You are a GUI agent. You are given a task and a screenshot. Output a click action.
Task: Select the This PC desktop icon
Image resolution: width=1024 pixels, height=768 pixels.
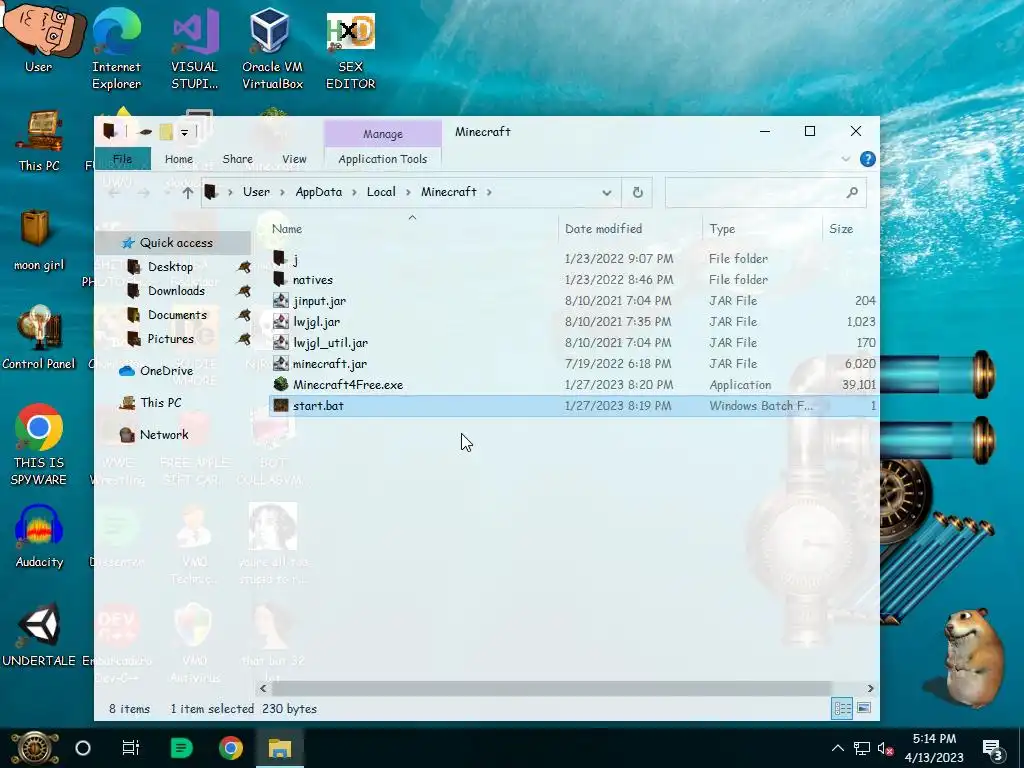pyautogui.click(x=39, y=140)
